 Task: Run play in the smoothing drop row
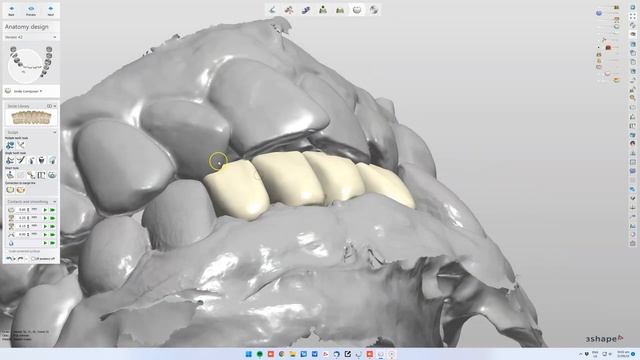click(45, 243)
